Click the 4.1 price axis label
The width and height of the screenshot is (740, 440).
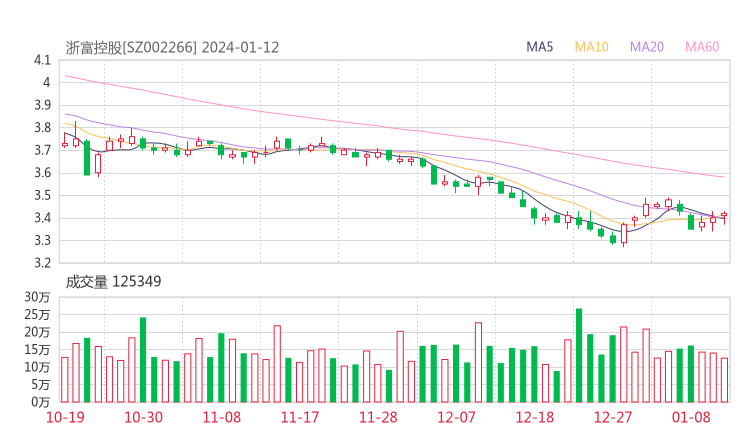point(42,60)
